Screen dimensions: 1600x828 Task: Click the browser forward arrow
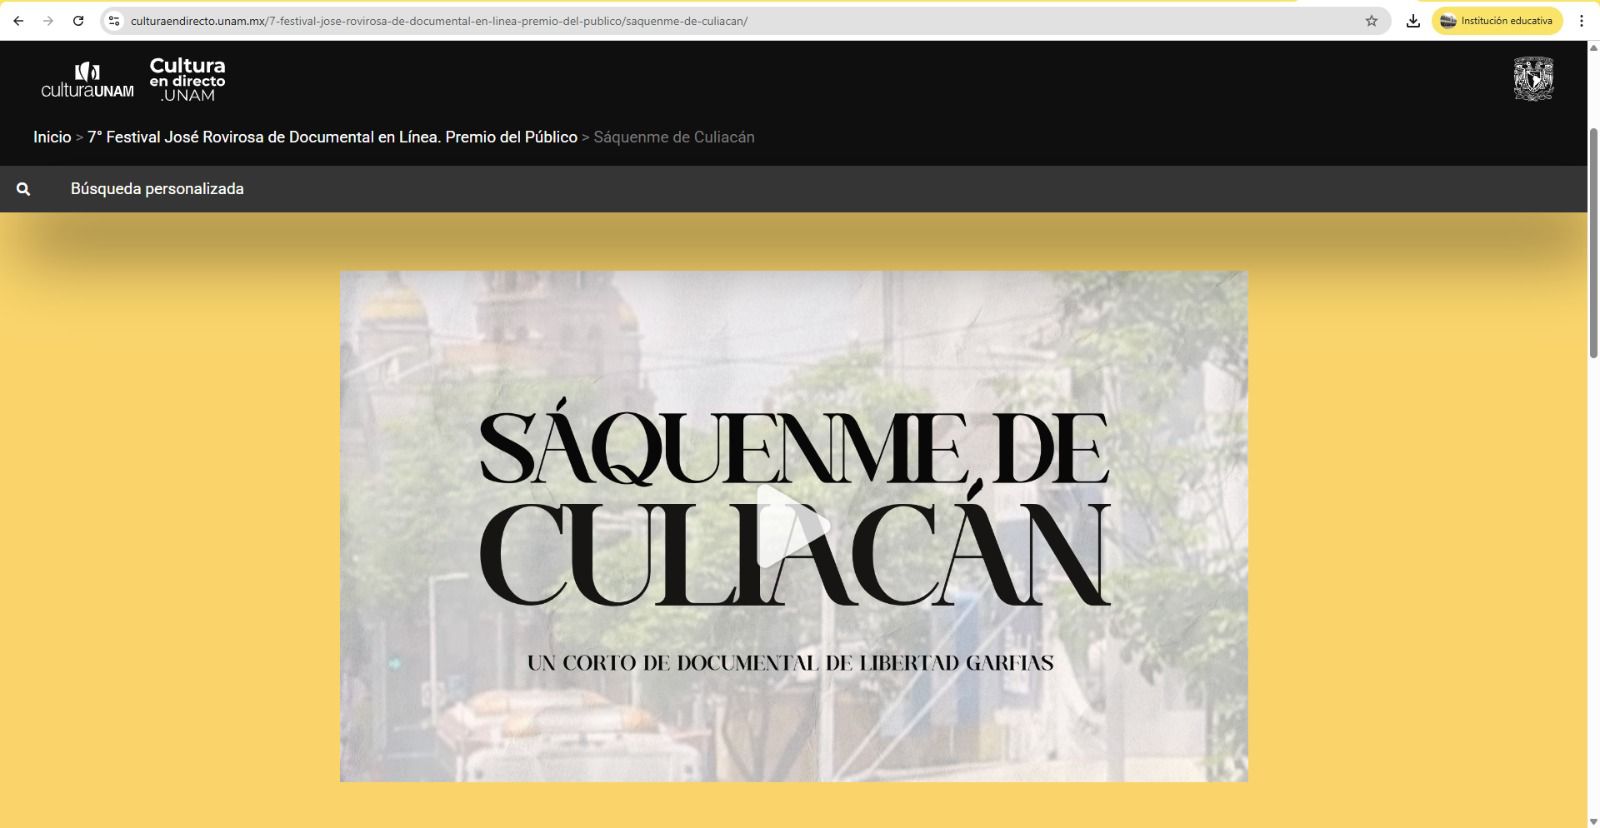point(48,21)
